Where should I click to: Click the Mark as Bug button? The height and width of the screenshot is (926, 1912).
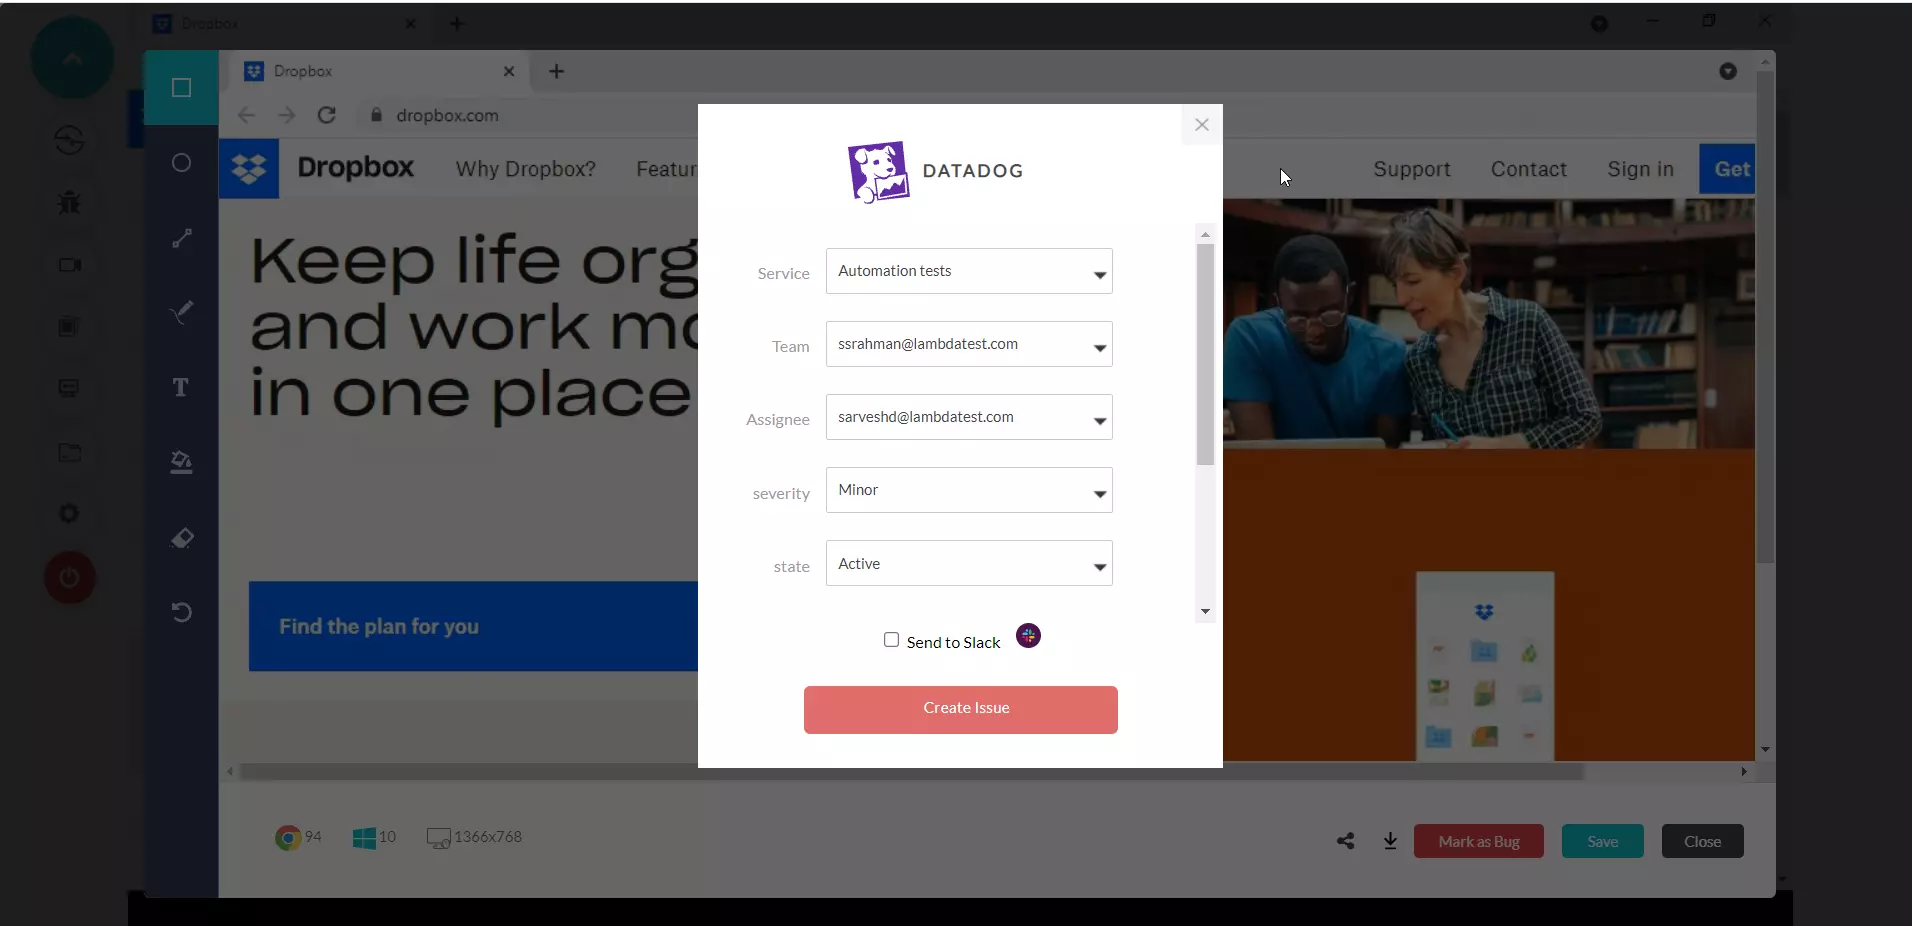(x=1478, y=841)
